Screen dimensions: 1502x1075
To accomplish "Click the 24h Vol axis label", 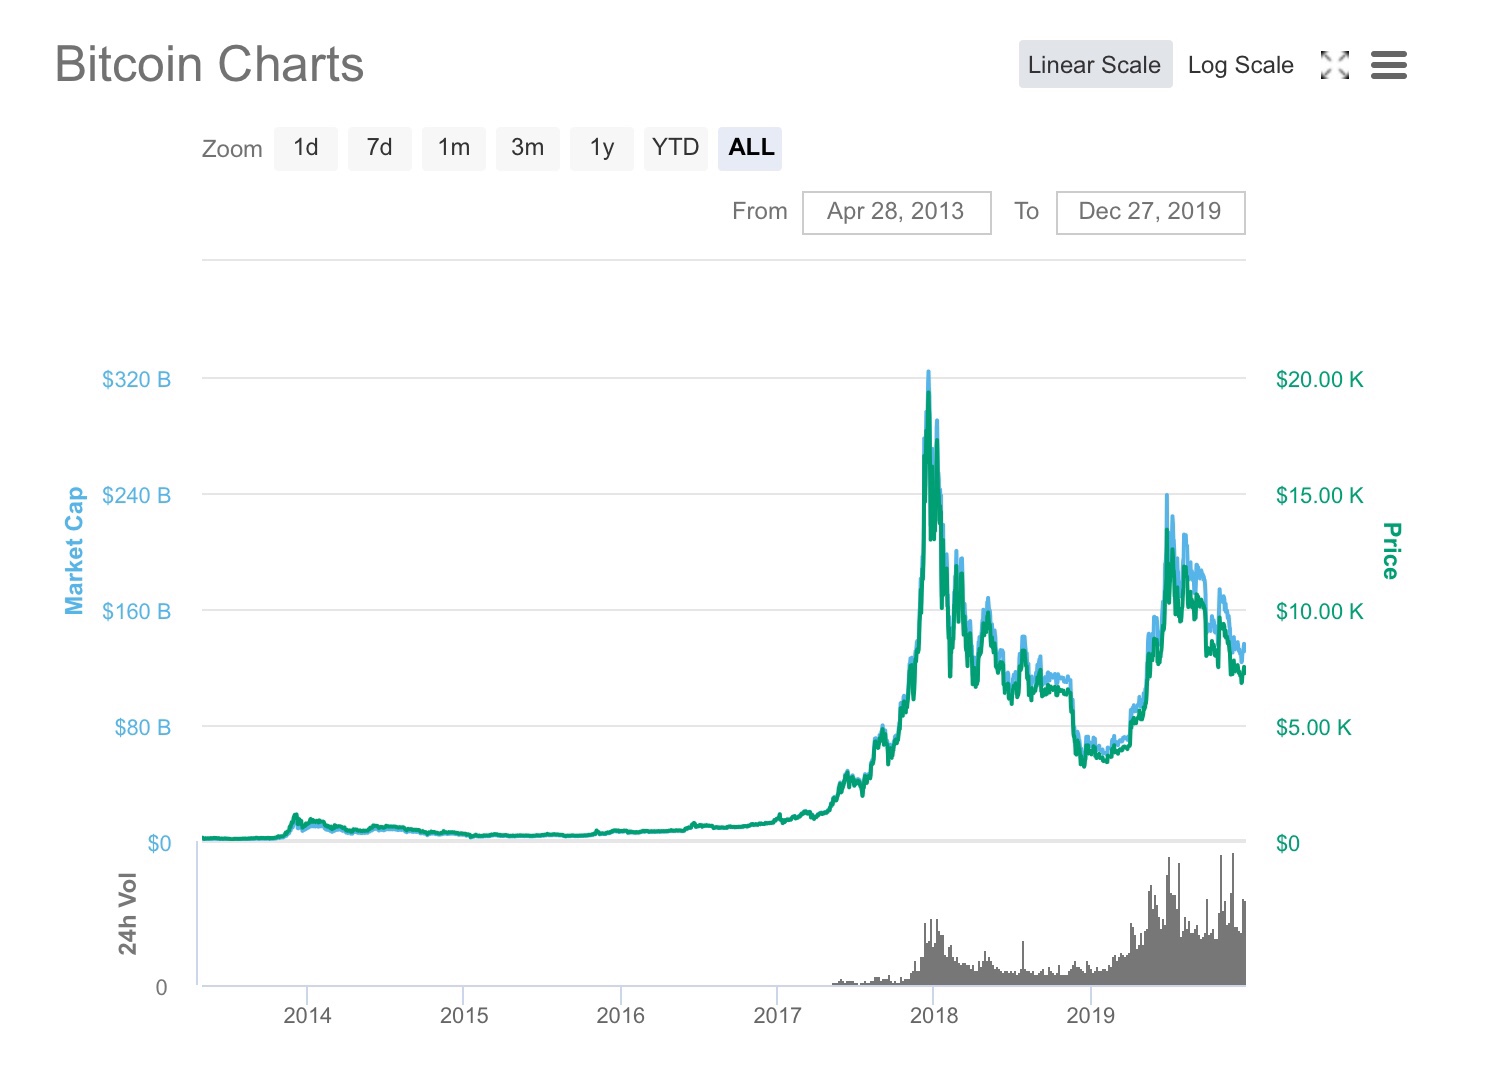I will coord(127,913).
